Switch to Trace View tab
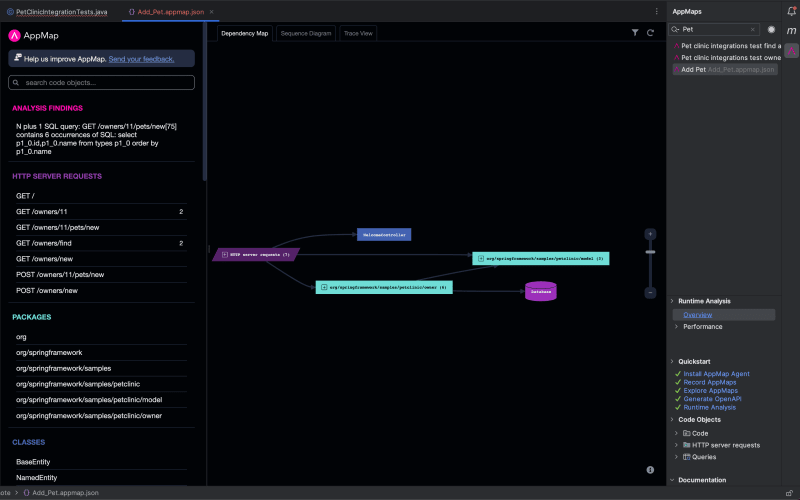The image size is (800, 500). [x=358, y=33]
